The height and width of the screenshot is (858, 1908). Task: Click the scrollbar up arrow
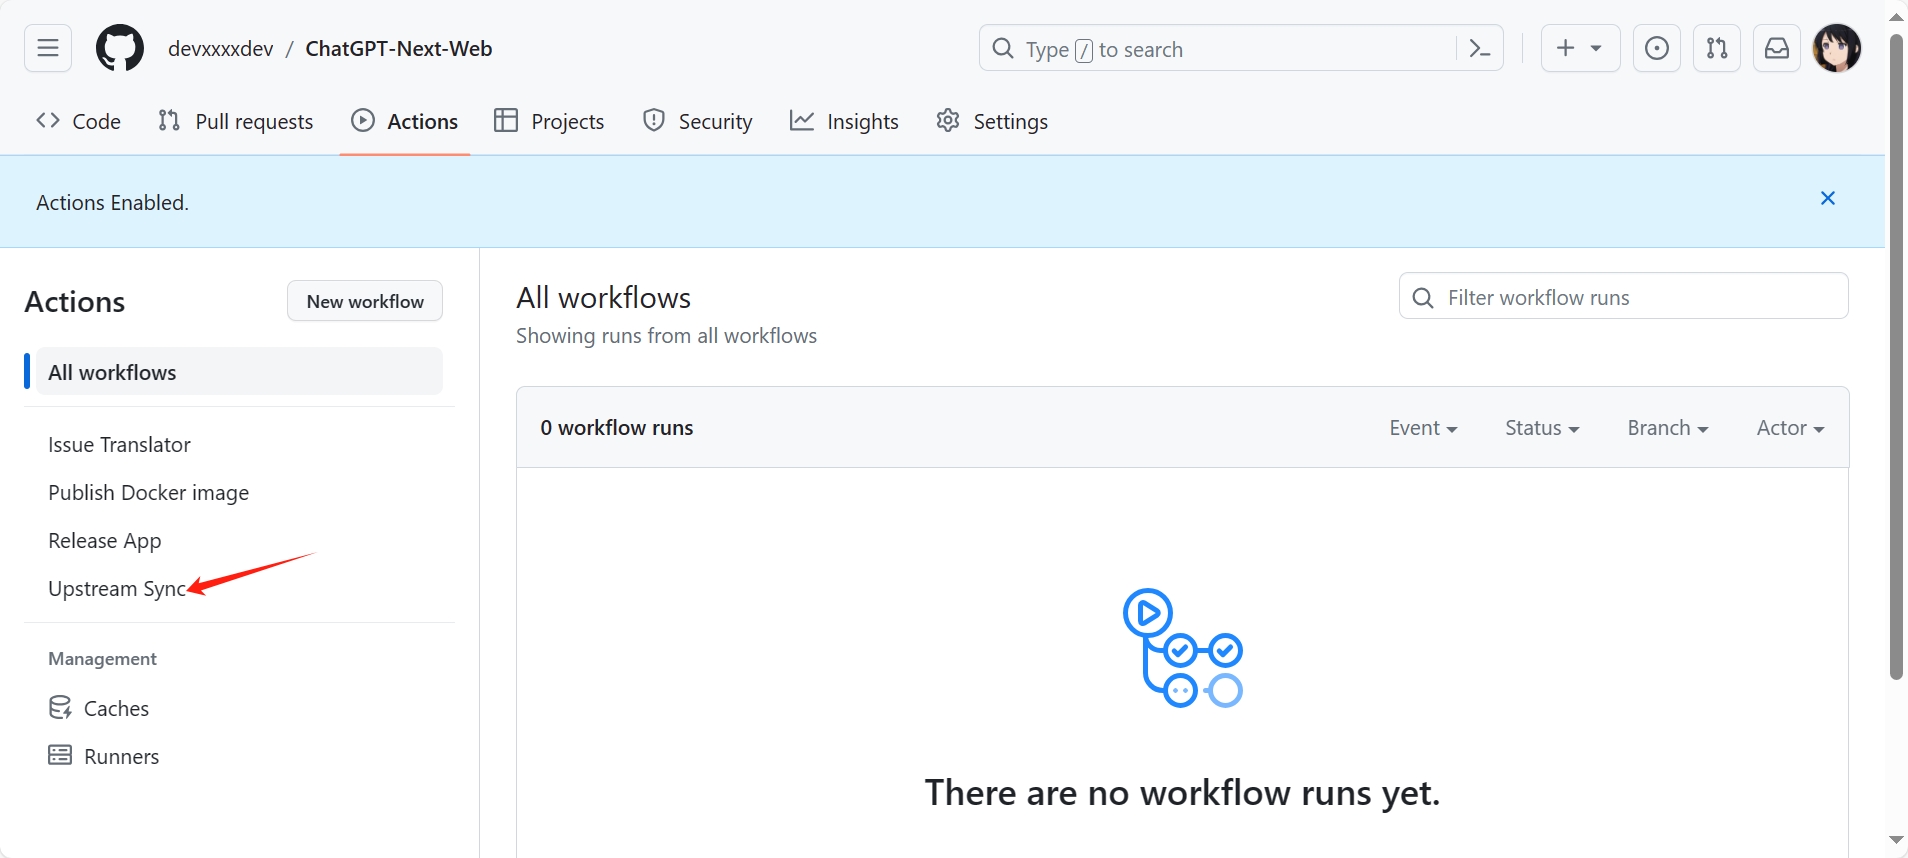coord(1896,16)
